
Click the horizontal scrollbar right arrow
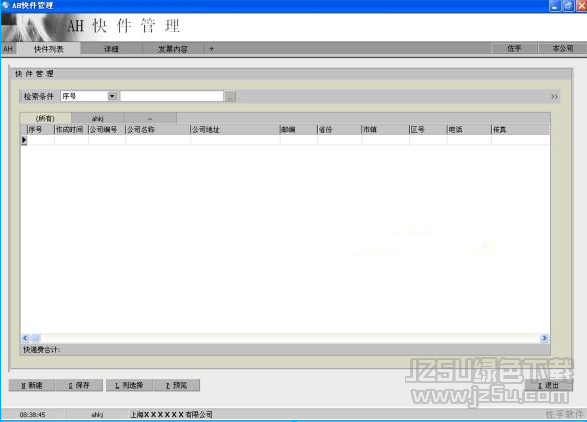point(544,338)
